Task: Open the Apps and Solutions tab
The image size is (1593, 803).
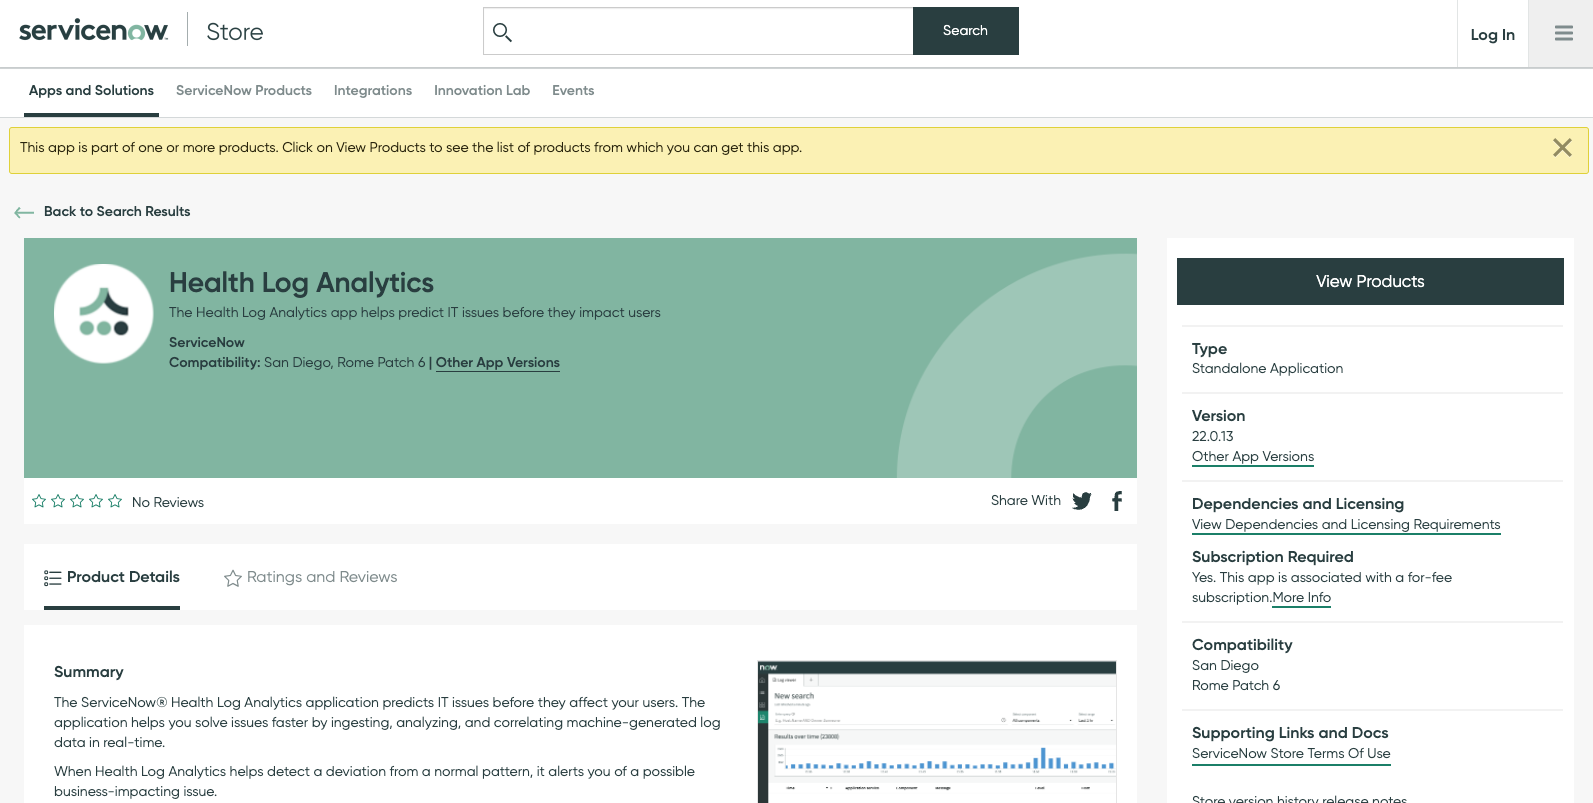Action: pos(91,91)
